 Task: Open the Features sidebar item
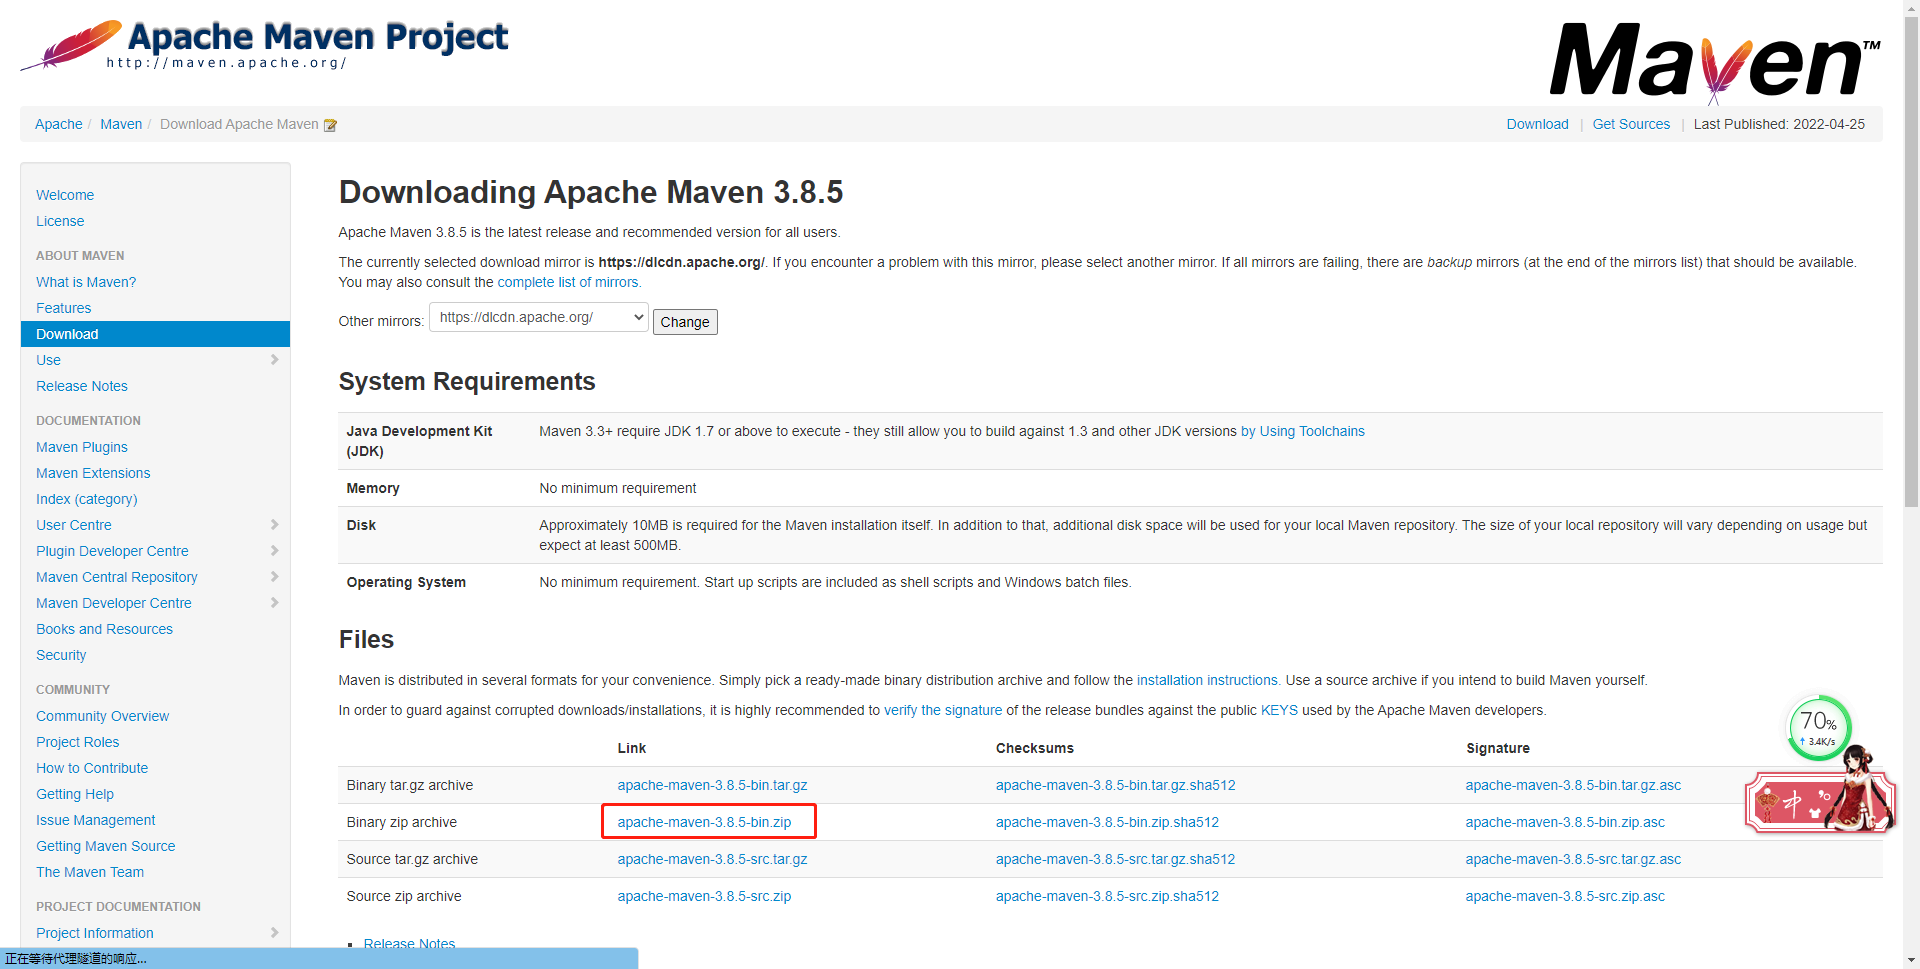coord(64,308)
